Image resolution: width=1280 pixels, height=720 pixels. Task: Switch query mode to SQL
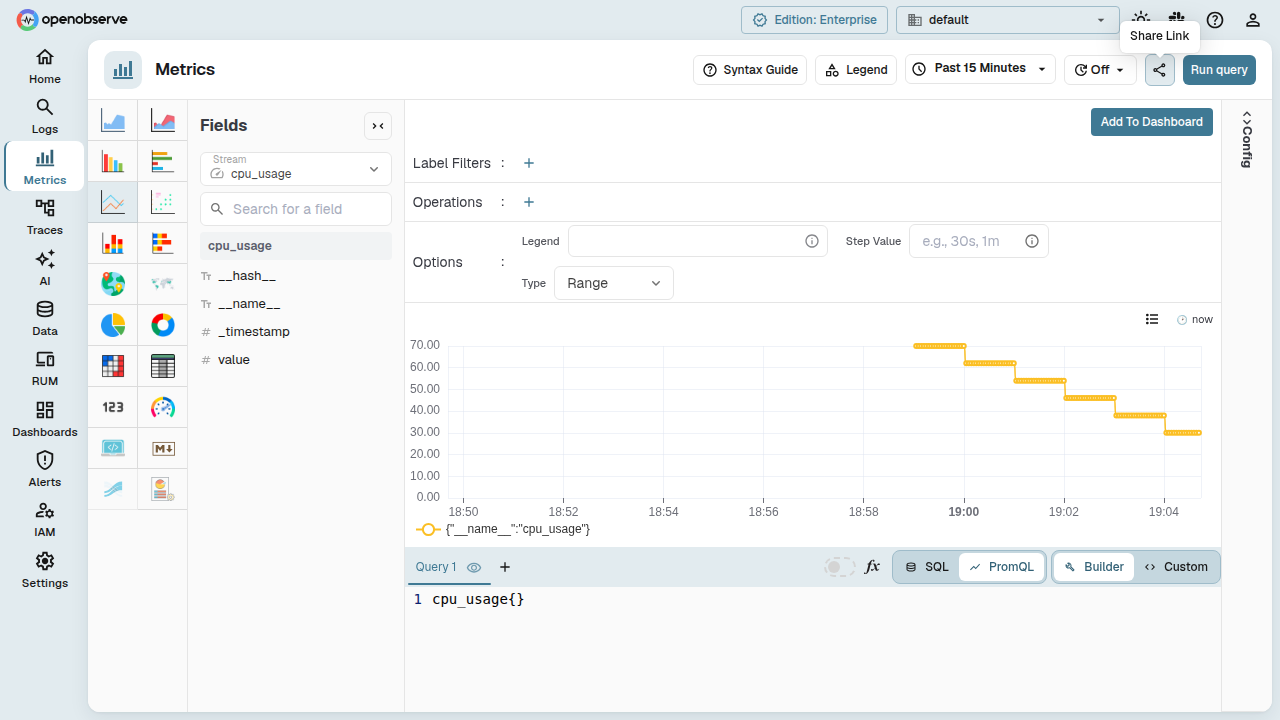point(926,567)
